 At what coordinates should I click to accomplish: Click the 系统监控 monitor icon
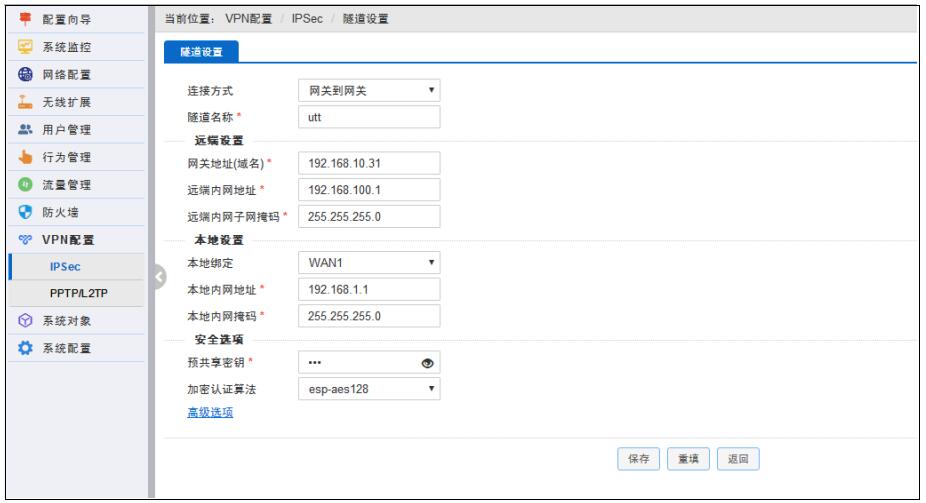coord(25,47)
